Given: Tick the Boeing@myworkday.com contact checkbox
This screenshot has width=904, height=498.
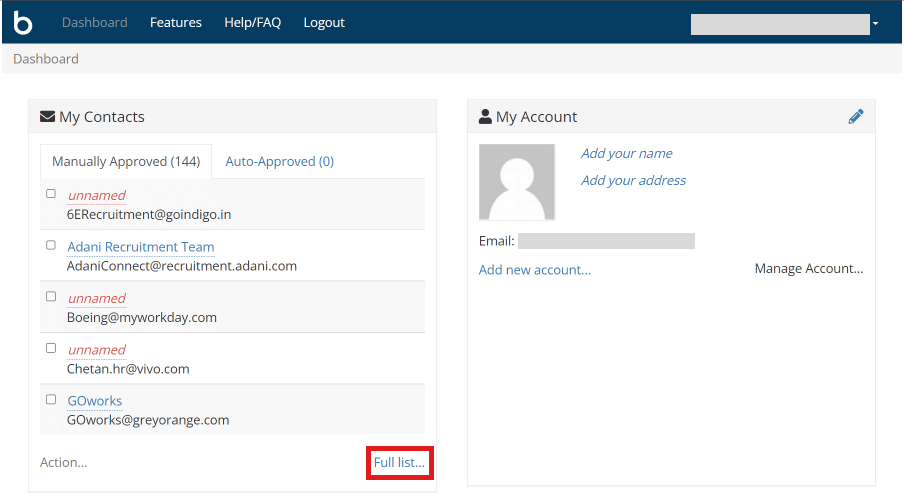Looking at the screenshot, I should point(51,297).
